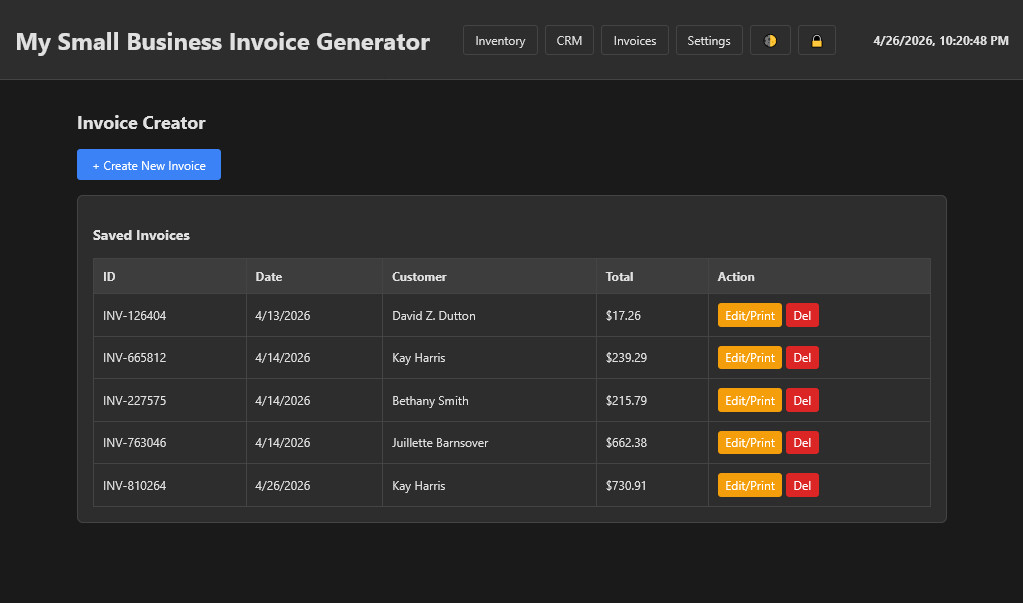Click the 'Saved Invoices' heading
Image resolution: width=1023 pixels, height=603 pixels.
point(141,235)
